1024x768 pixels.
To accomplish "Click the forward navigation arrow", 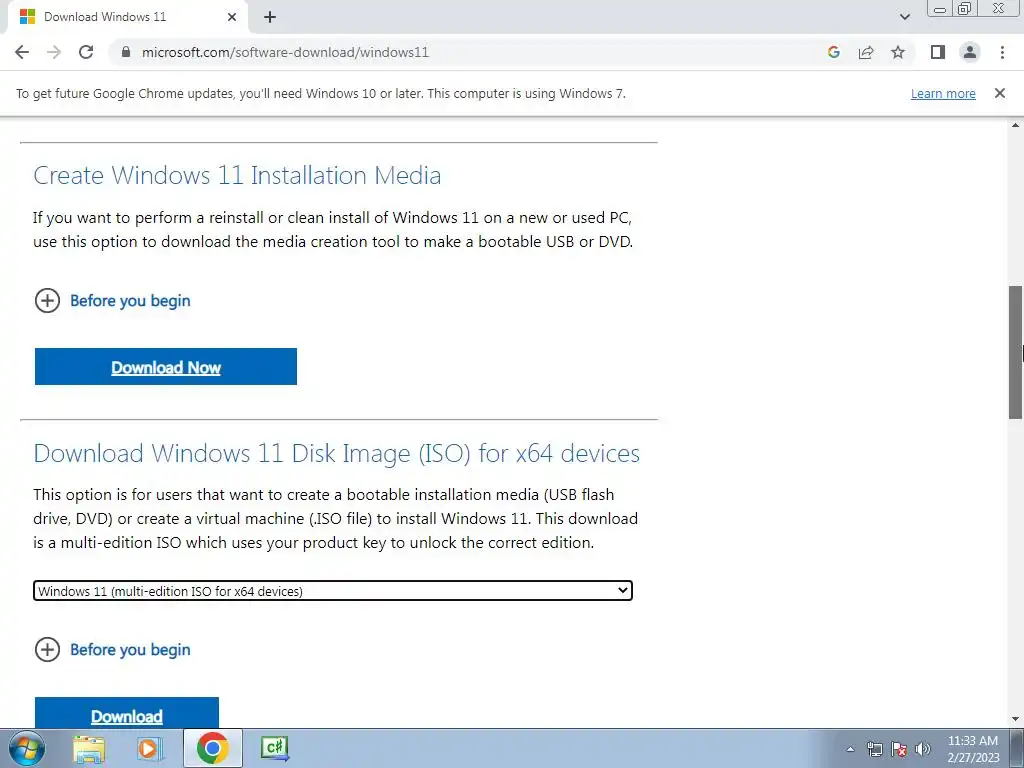I will pyautogui.click(x=54, y=52).
